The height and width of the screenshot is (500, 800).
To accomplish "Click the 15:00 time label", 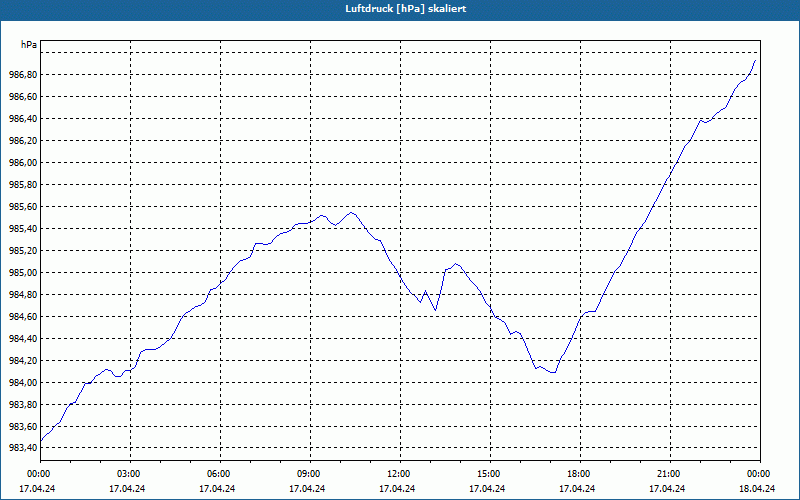I will [x=490, y=474].
